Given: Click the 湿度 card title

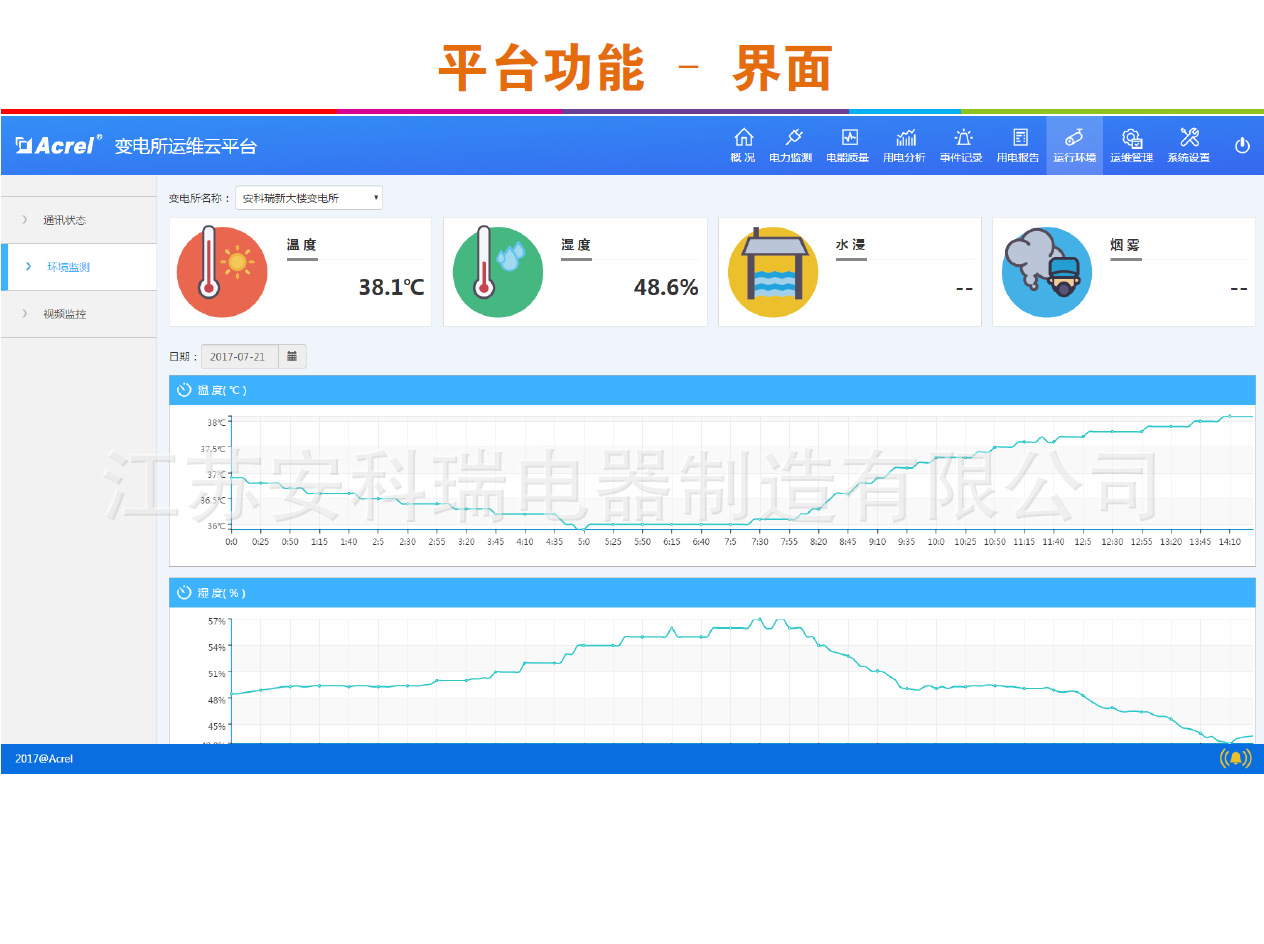Looking at the screenshot, I should click(576, 245).
